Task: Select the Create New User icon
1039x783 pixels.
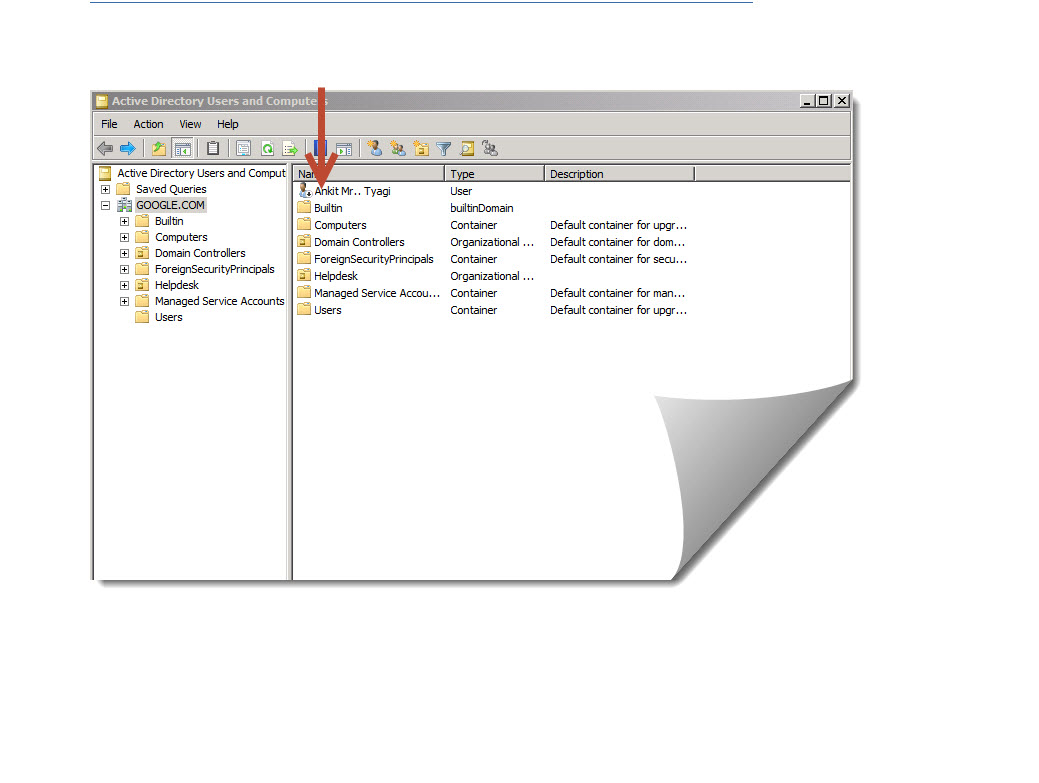Action: 374,148
